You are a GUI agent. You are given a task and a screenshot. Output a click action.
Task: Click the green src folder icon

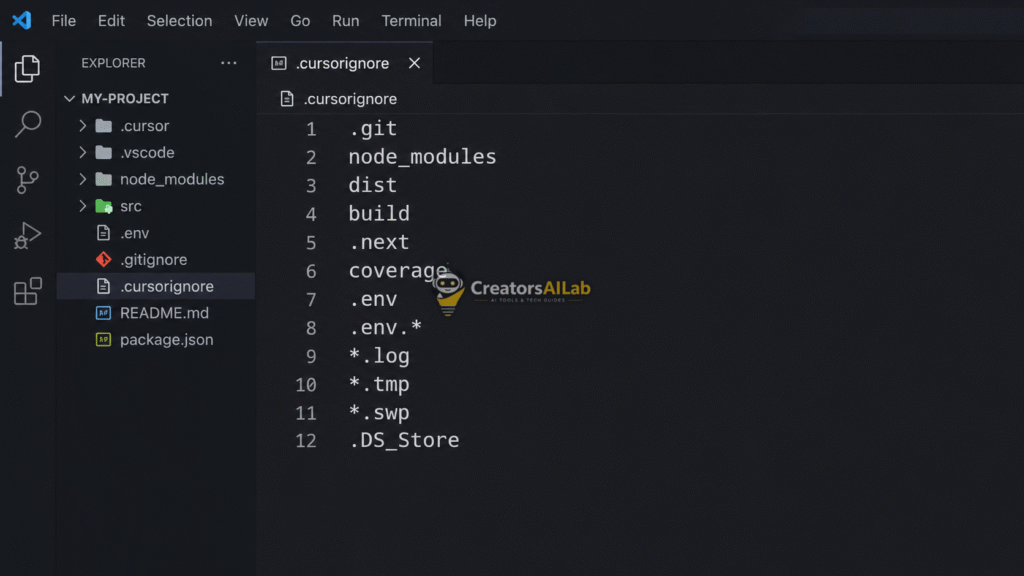[x=104, y=206]
